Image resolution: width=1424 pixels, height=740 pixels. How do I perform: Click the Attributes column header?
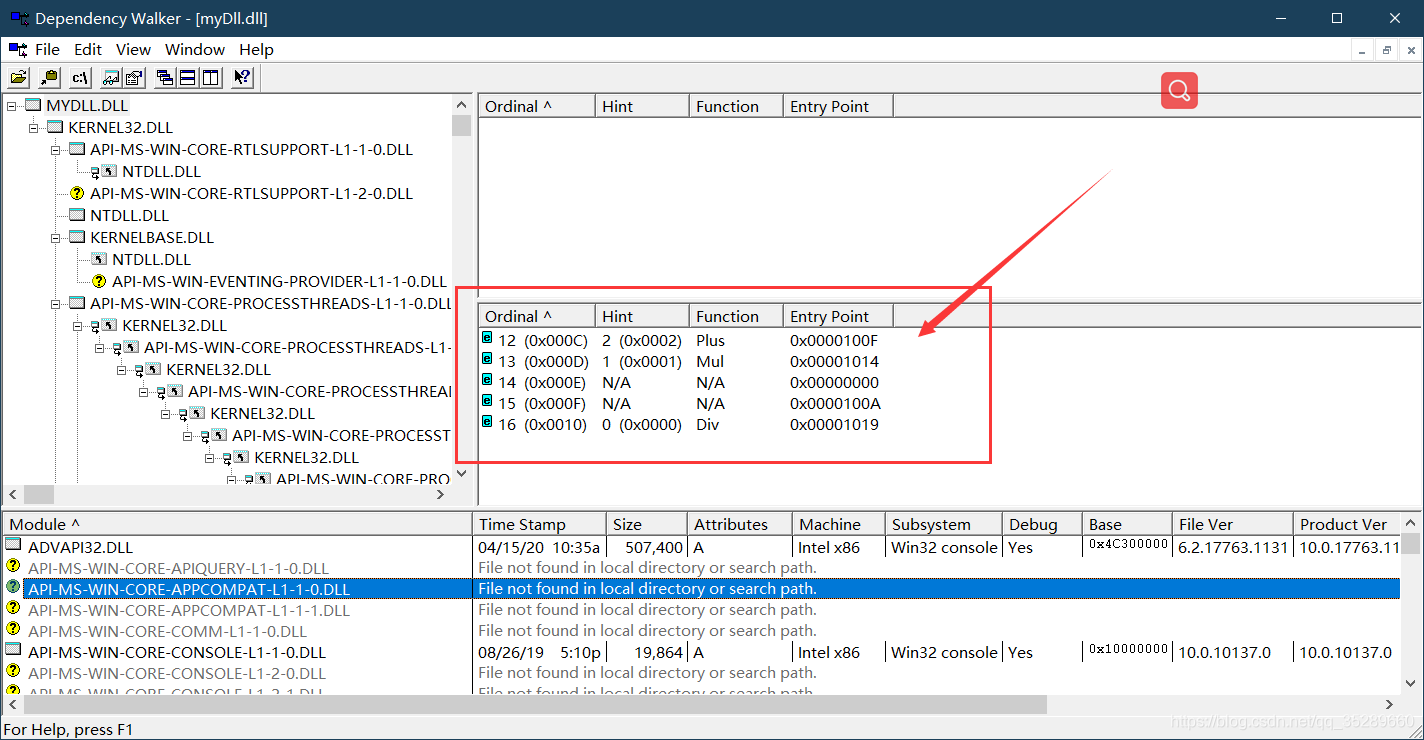(x=740, y=524)
